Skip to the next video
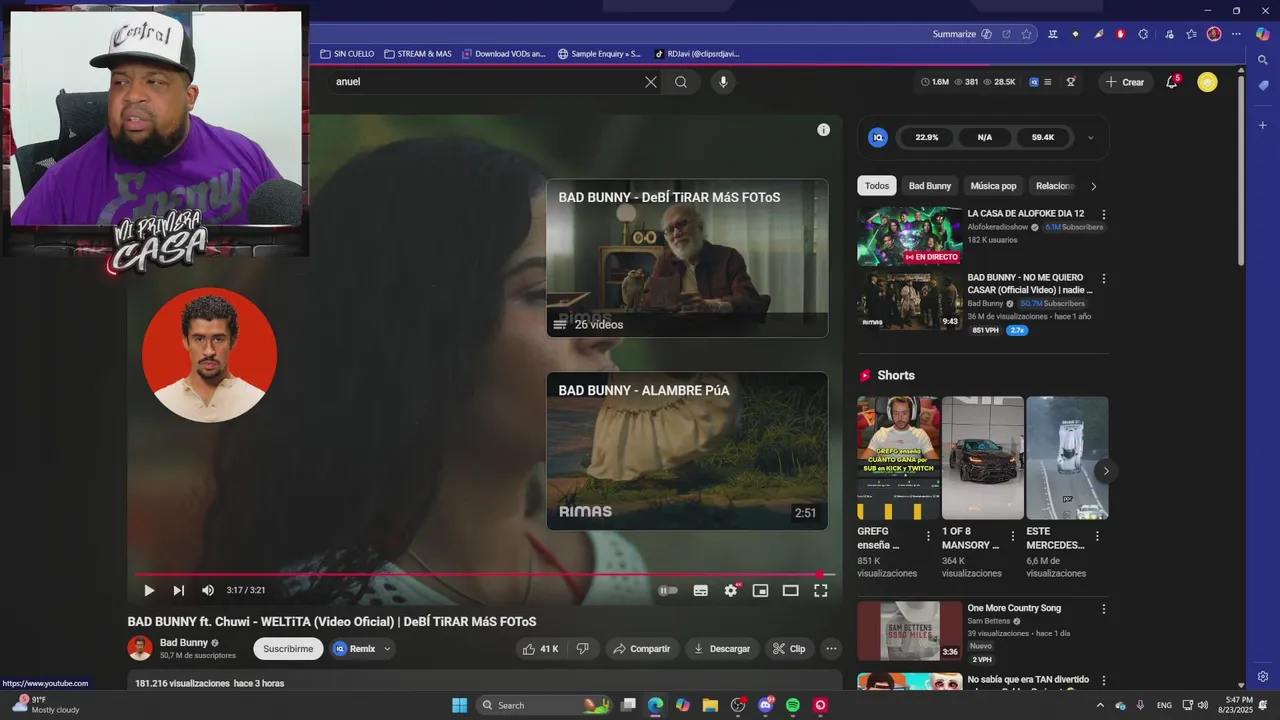This screenshot has width=1280, height=720. pyautogui.click(x=178, y=590)
